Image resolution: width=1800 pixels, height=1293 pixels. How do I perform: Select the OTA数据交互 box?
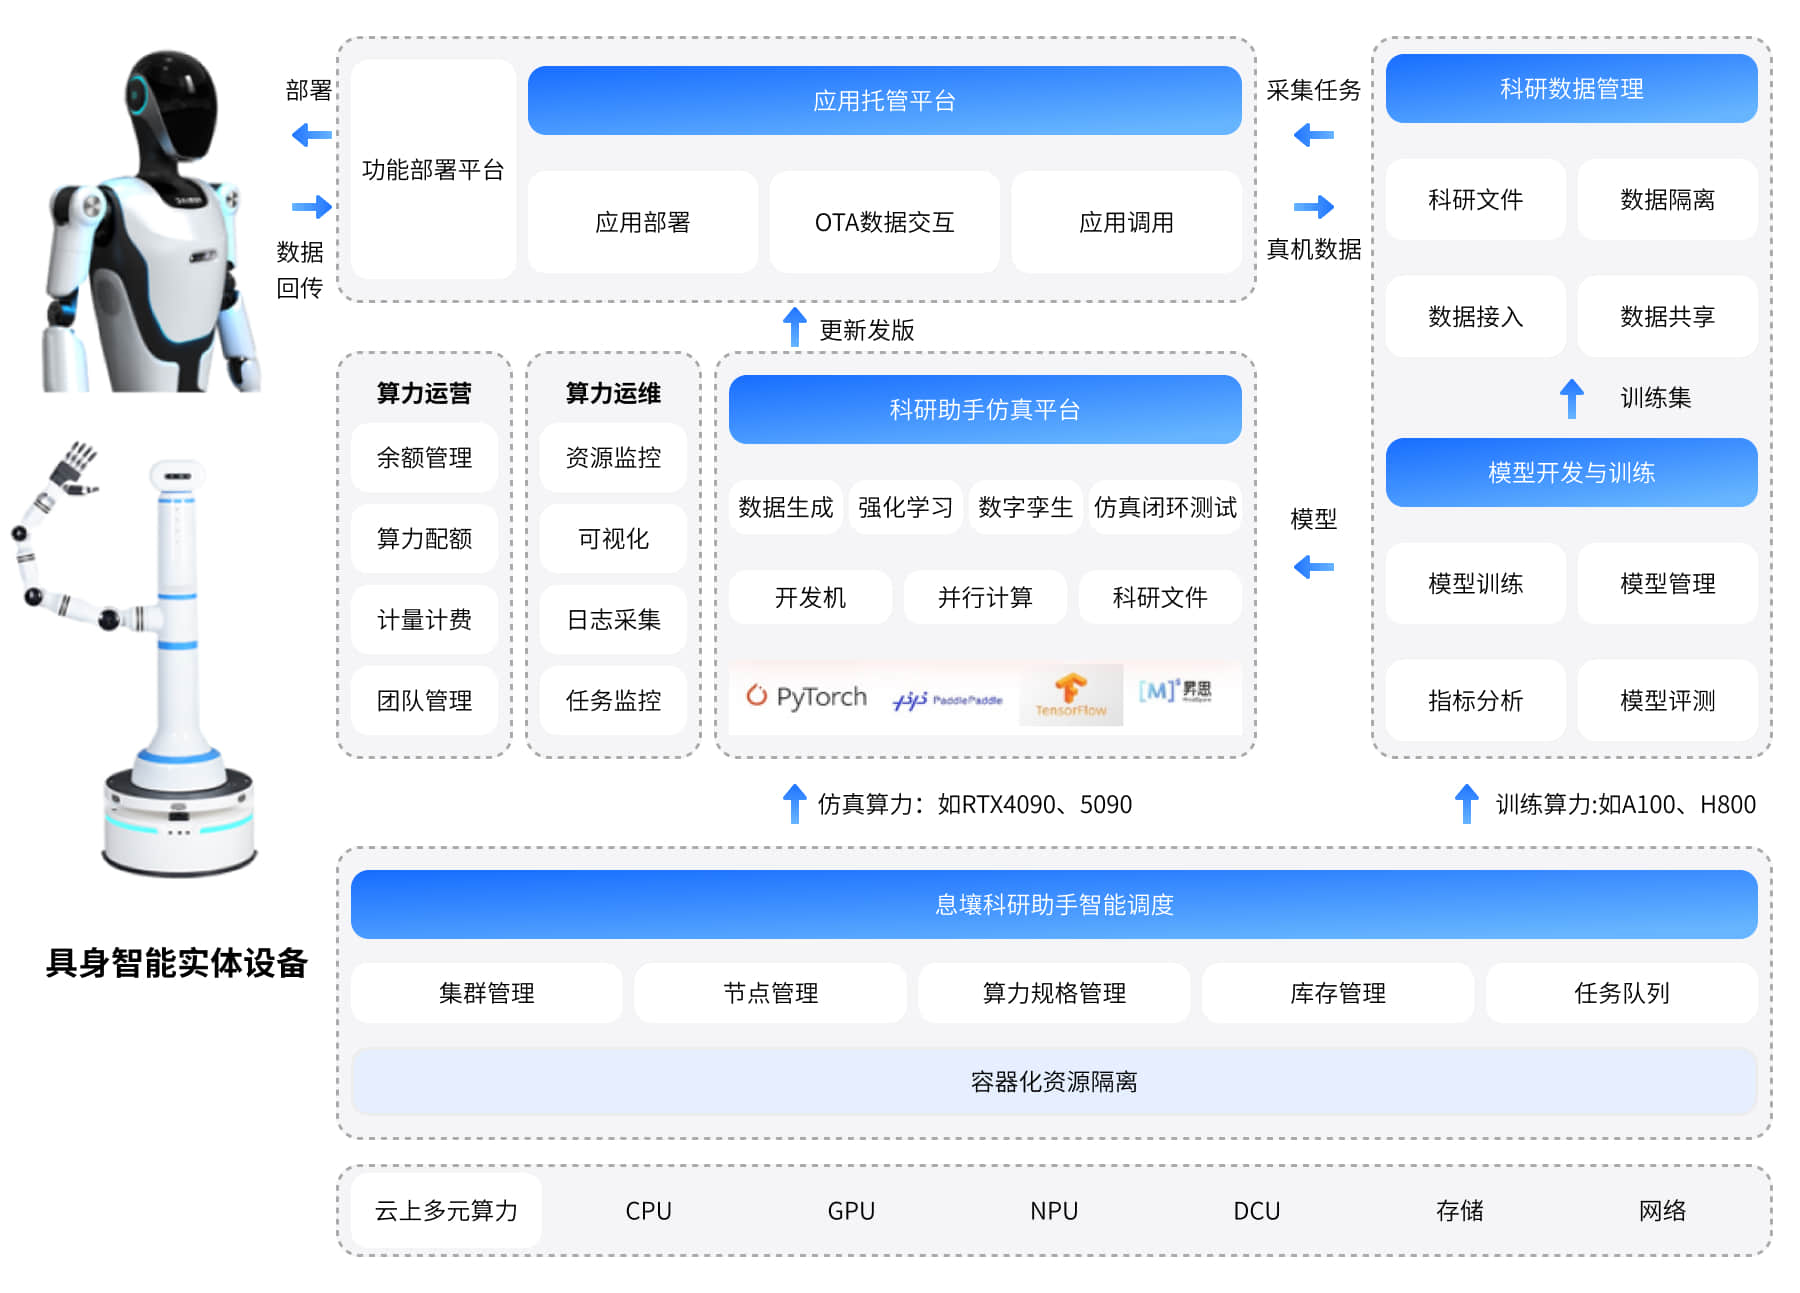click(884, 222)
